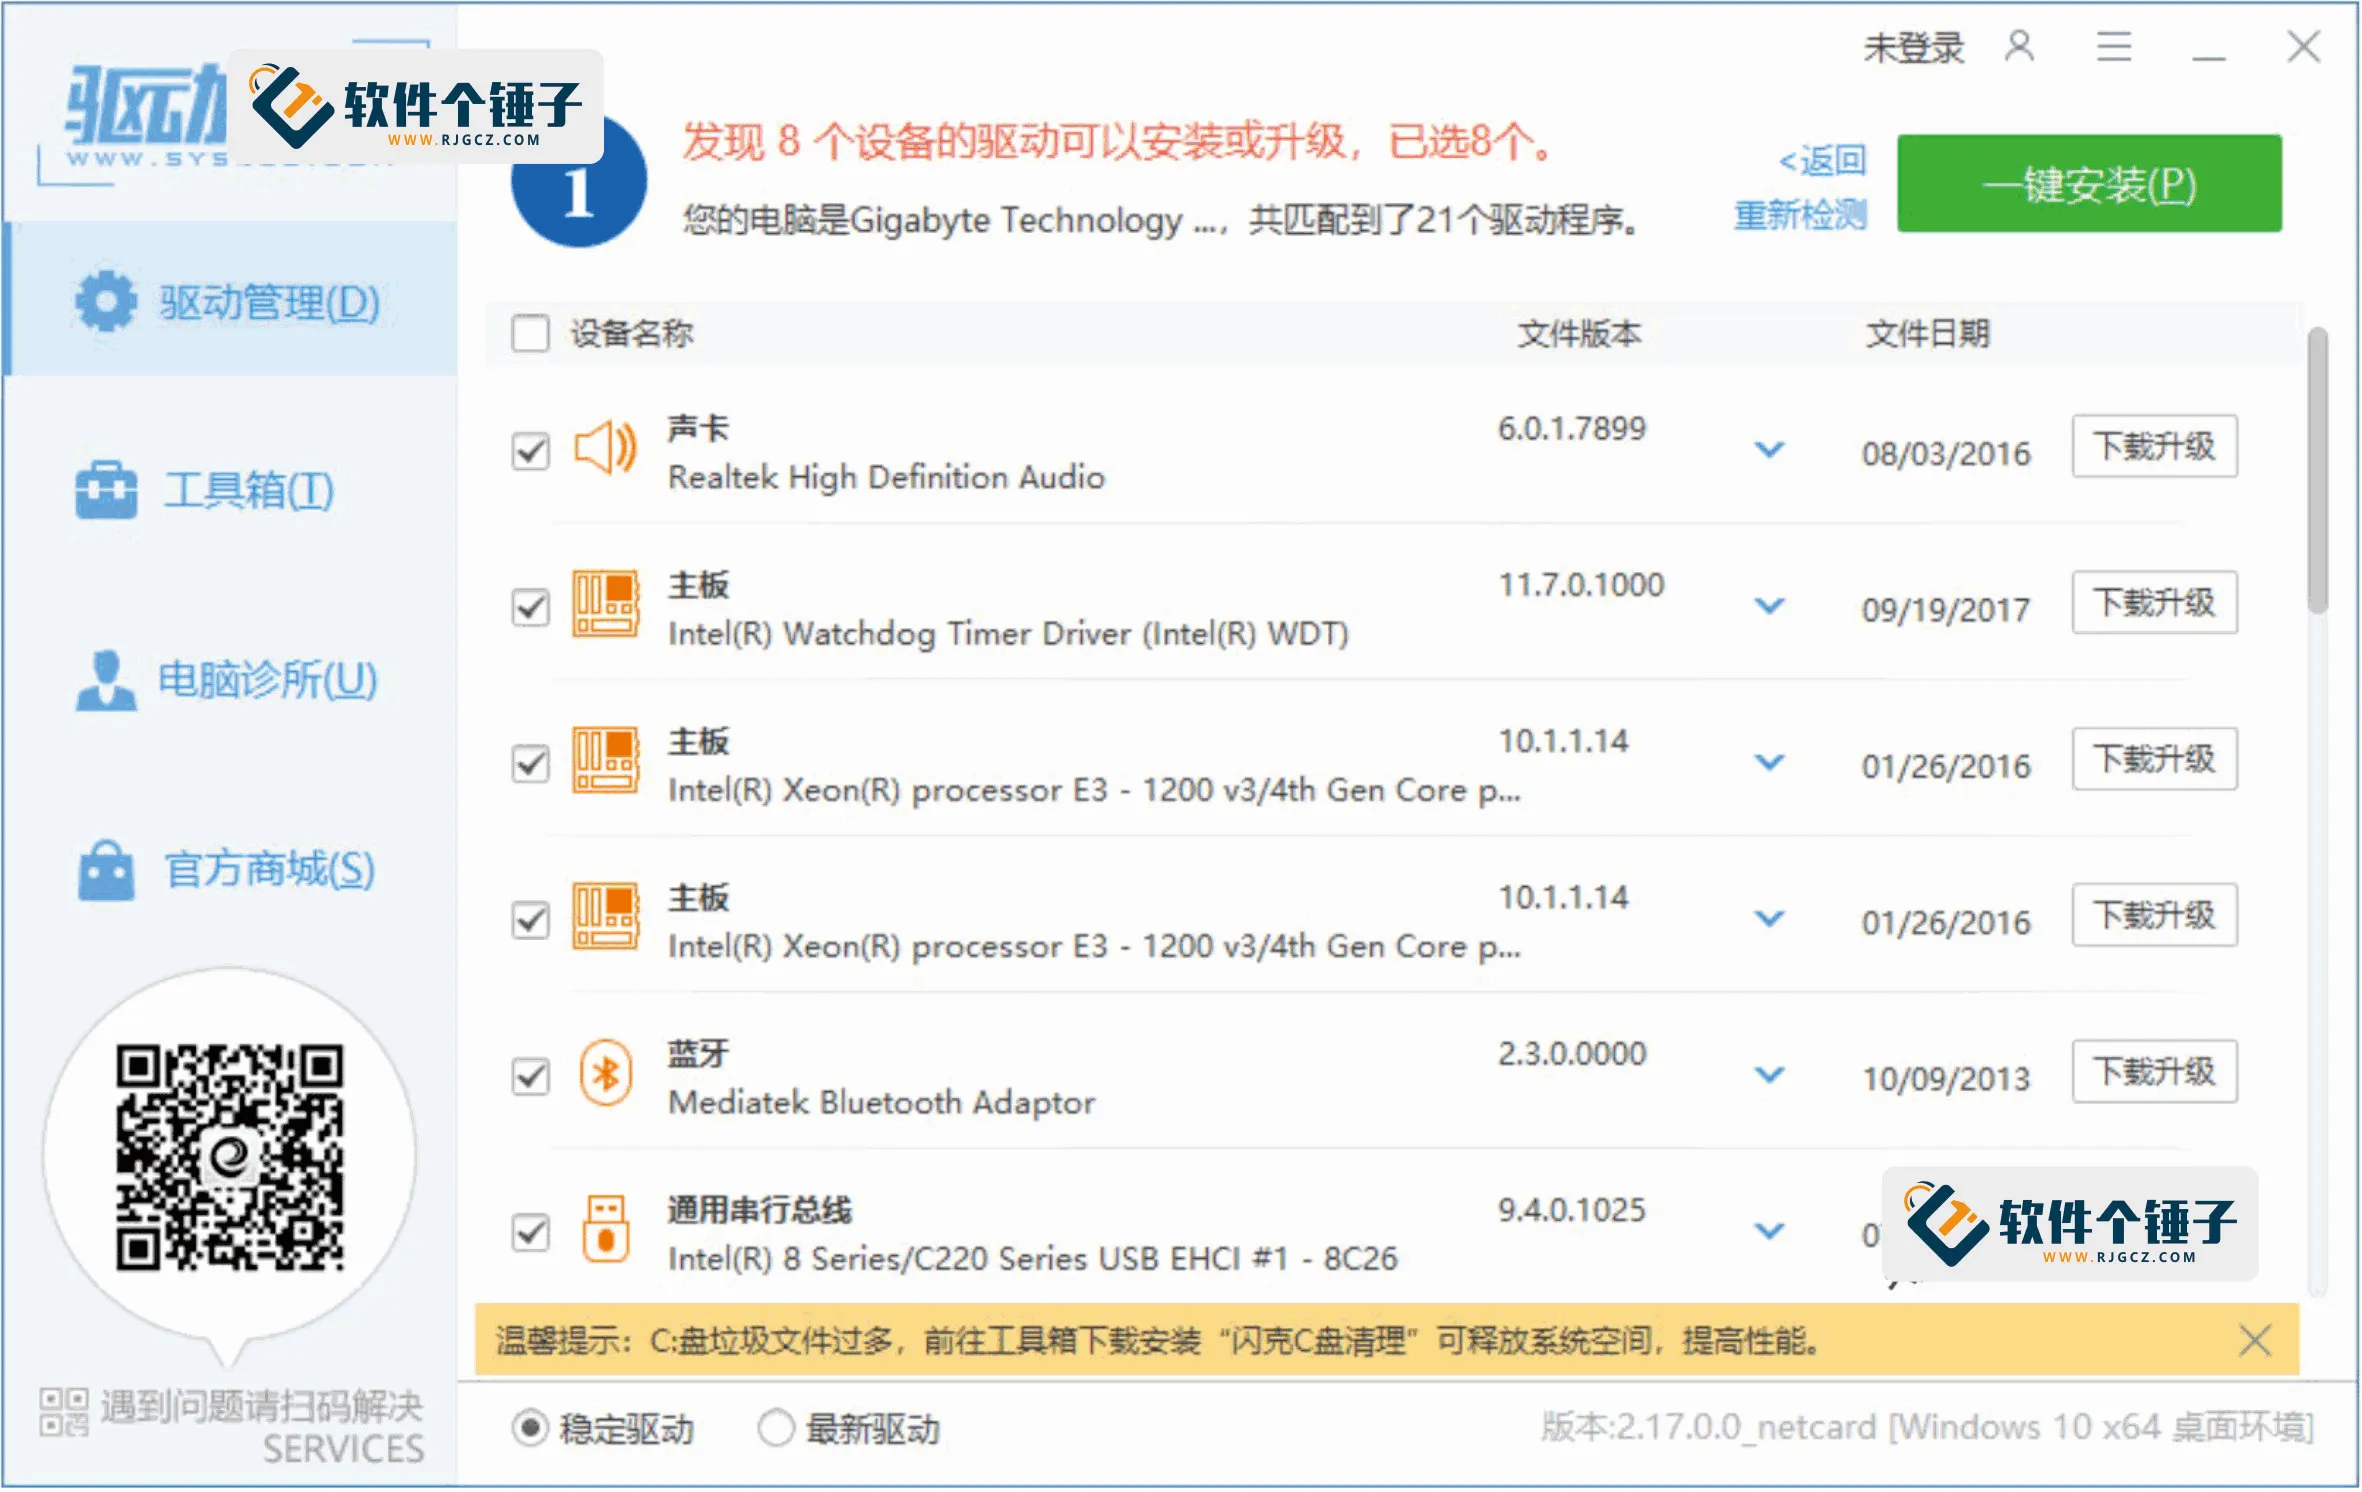Click the motherboard icon of the Watchdog Timer row

pos(605,604)
